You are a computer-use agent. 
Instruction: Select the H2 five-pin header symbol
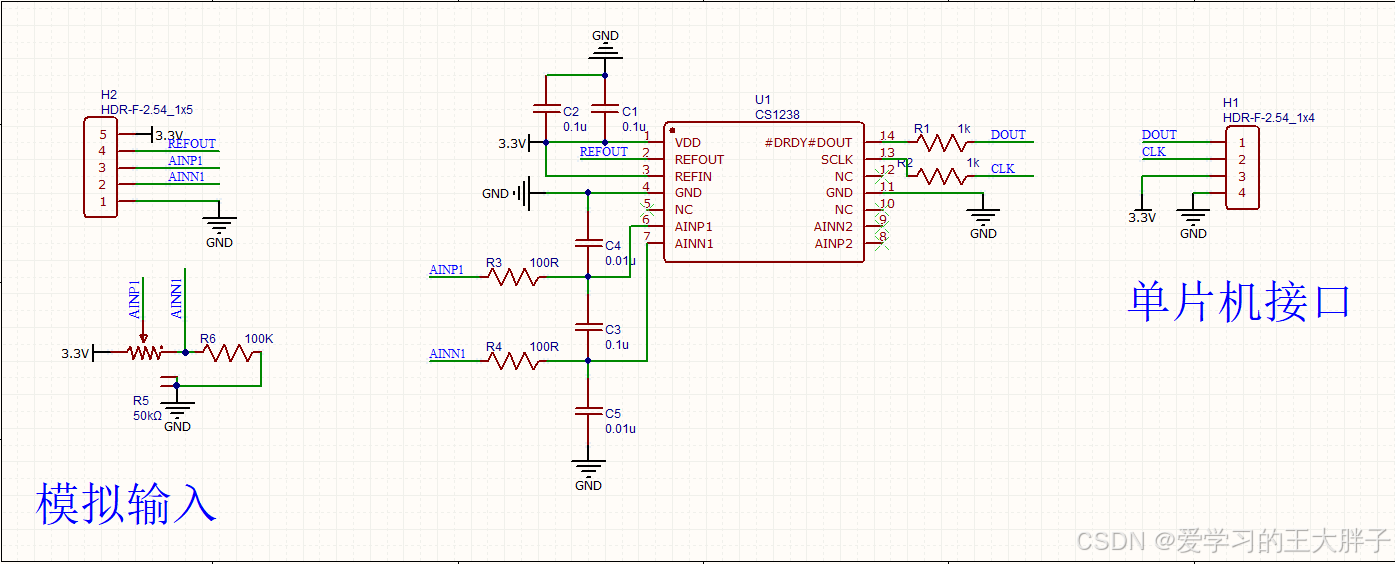(99, 167)
